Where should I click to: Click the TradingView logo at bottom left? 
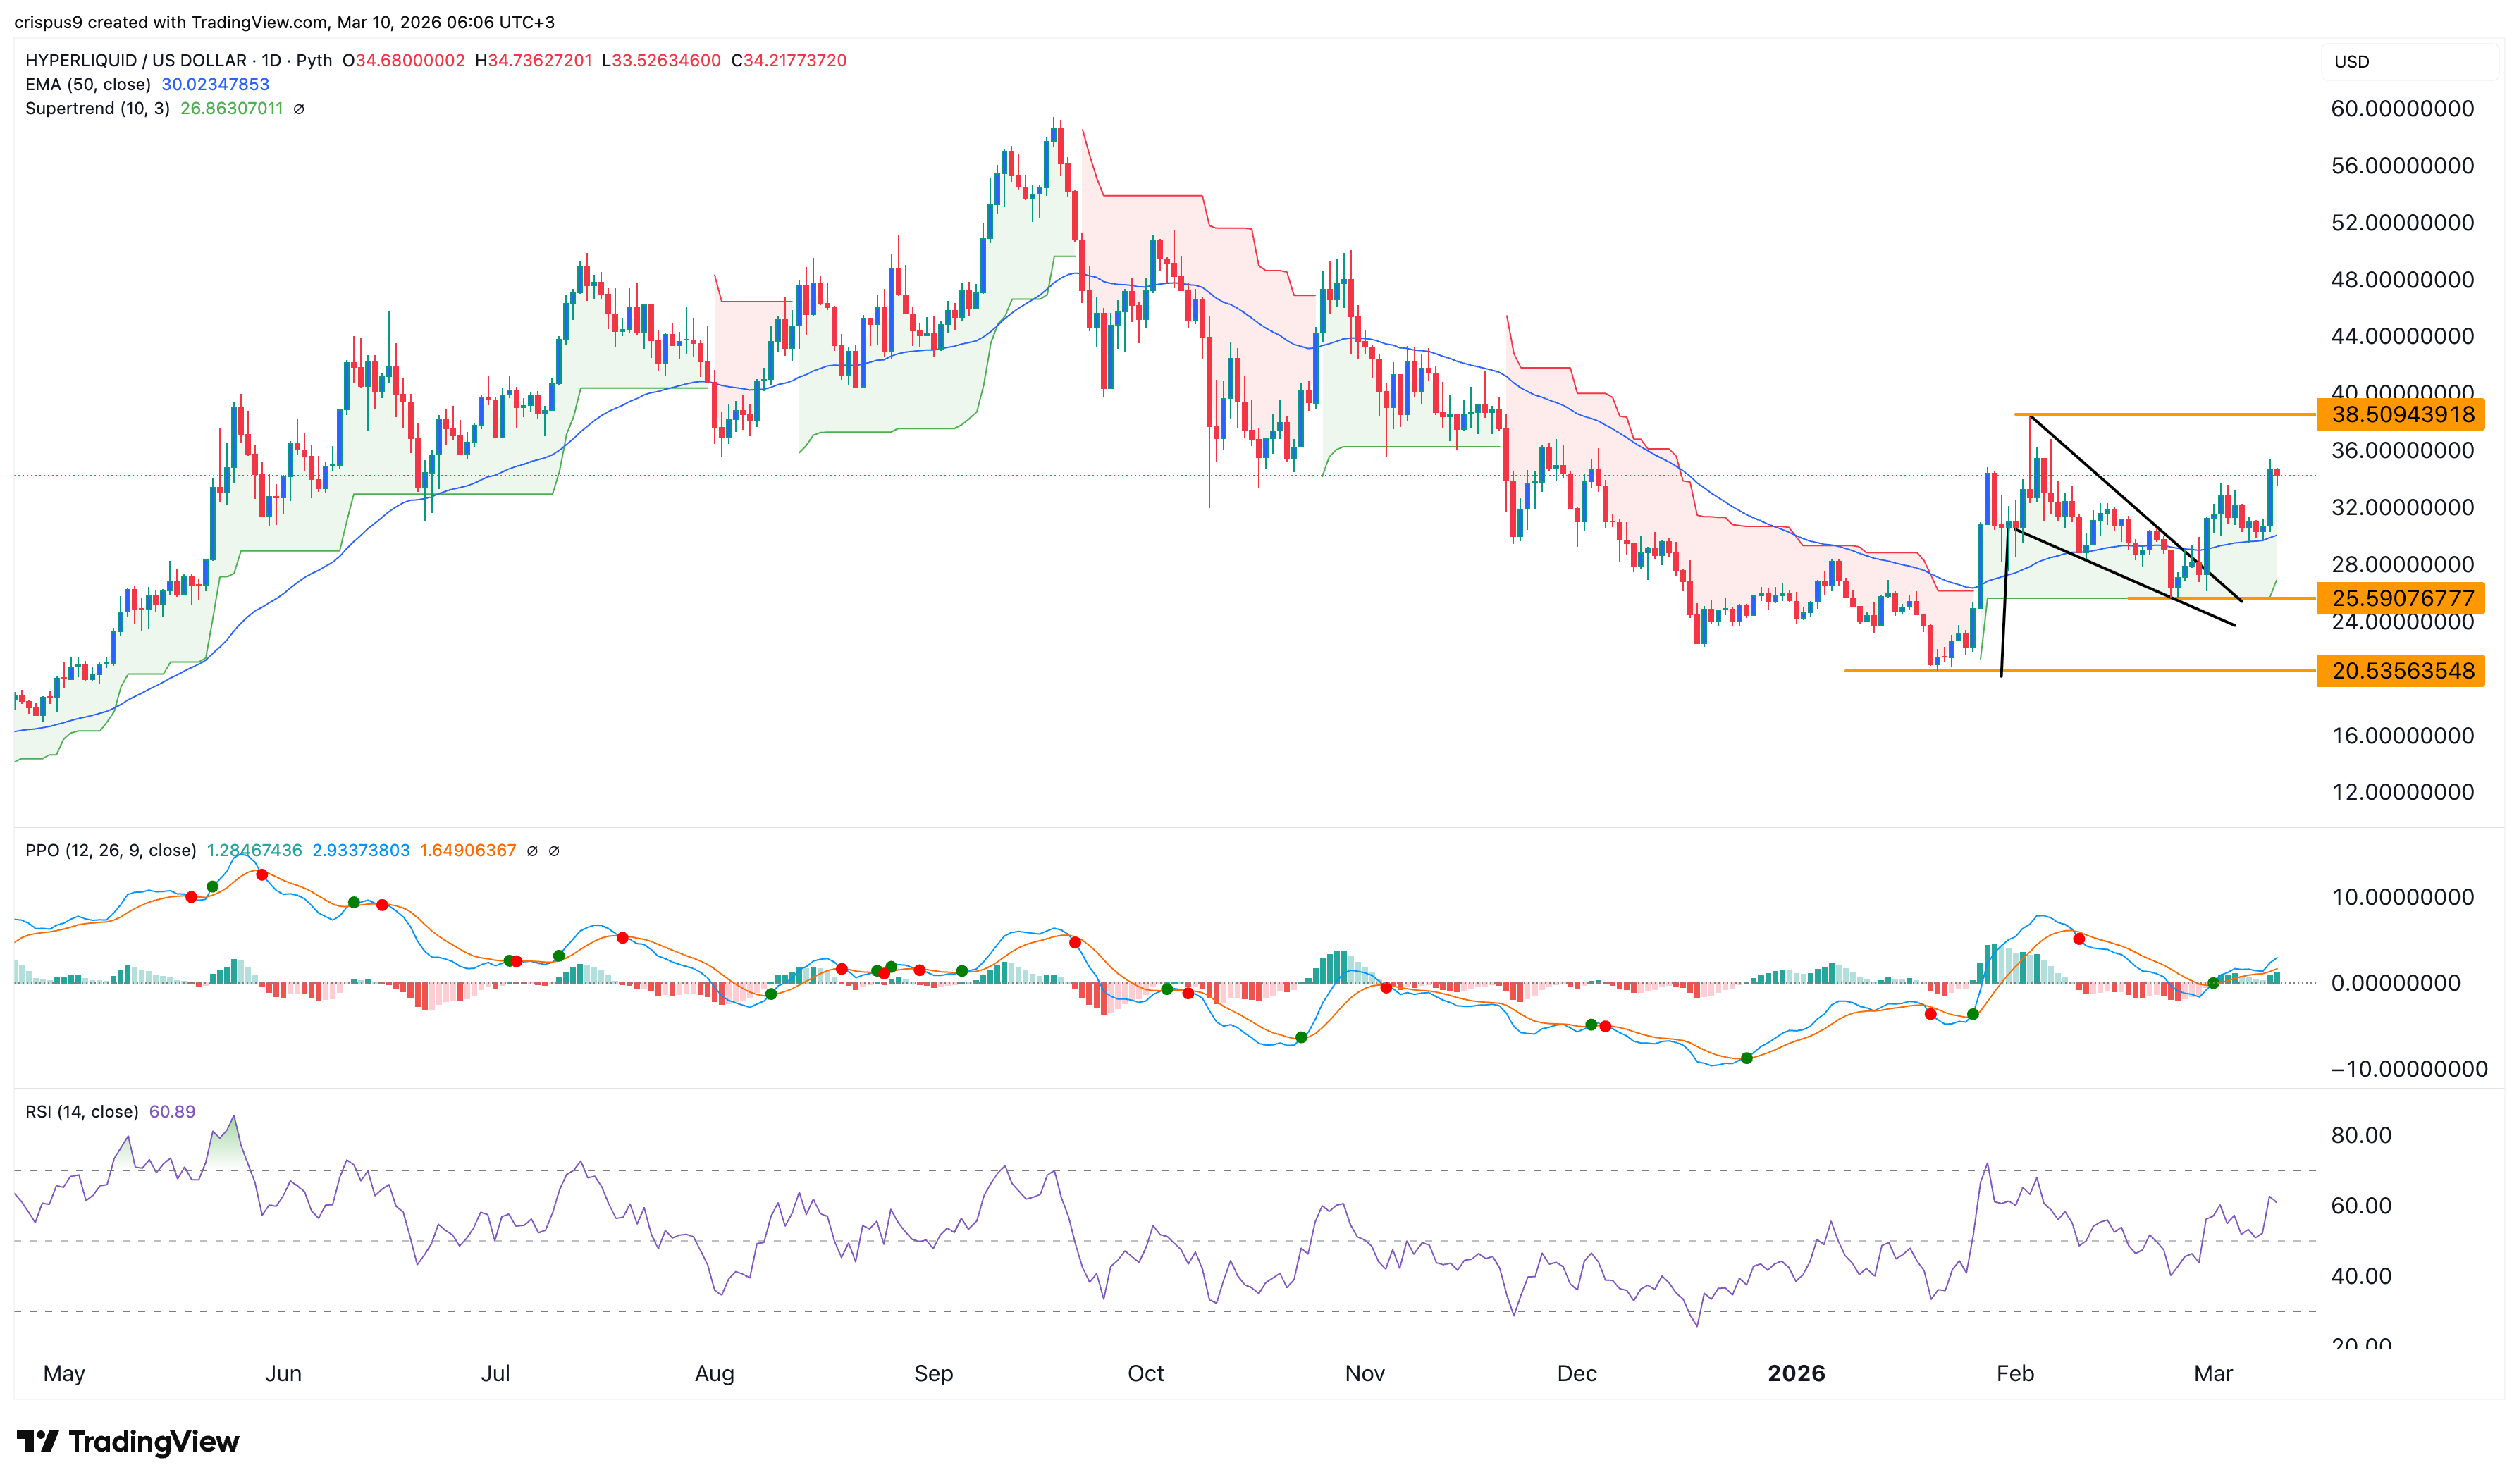tap(128, 1441)
